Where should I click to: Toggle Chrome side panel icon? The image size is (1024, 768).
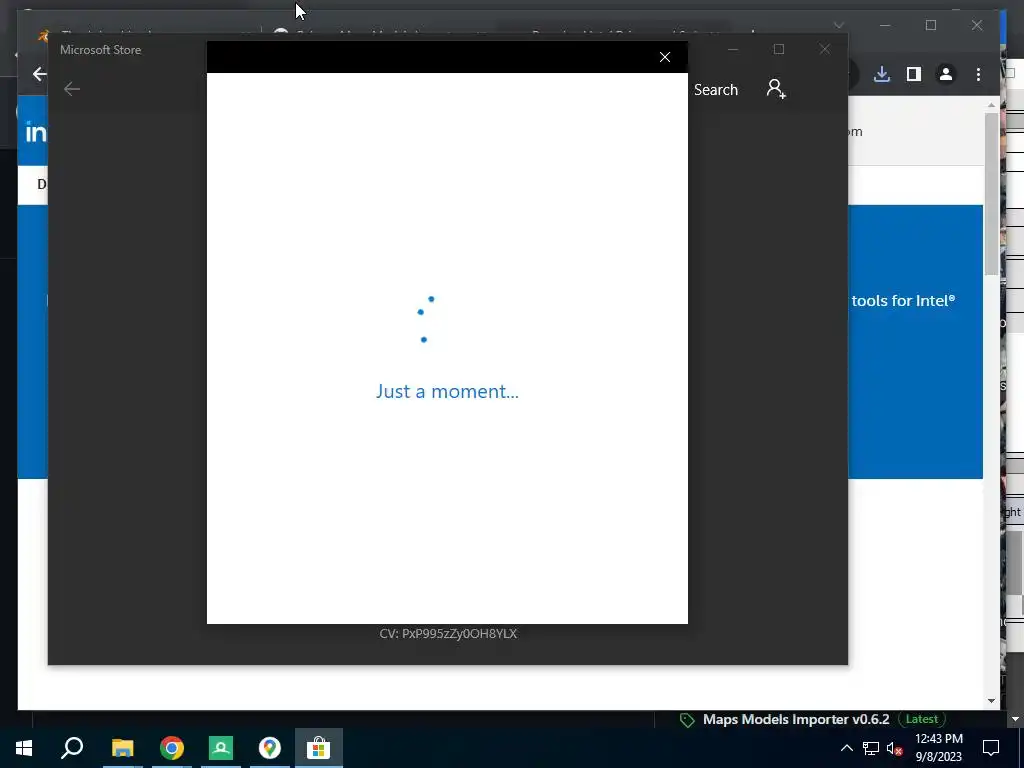pyautogui.click(x=914, y=74)
